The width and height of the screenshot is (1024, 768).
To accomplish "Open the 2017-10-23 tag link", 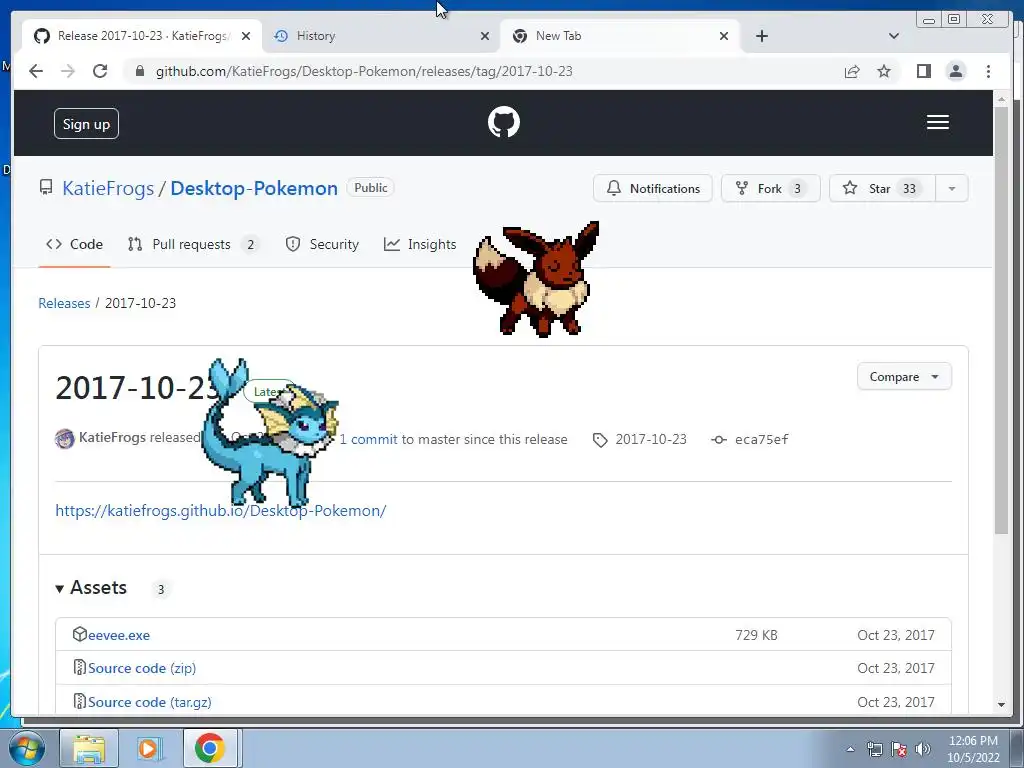I will tap(650, 440).
